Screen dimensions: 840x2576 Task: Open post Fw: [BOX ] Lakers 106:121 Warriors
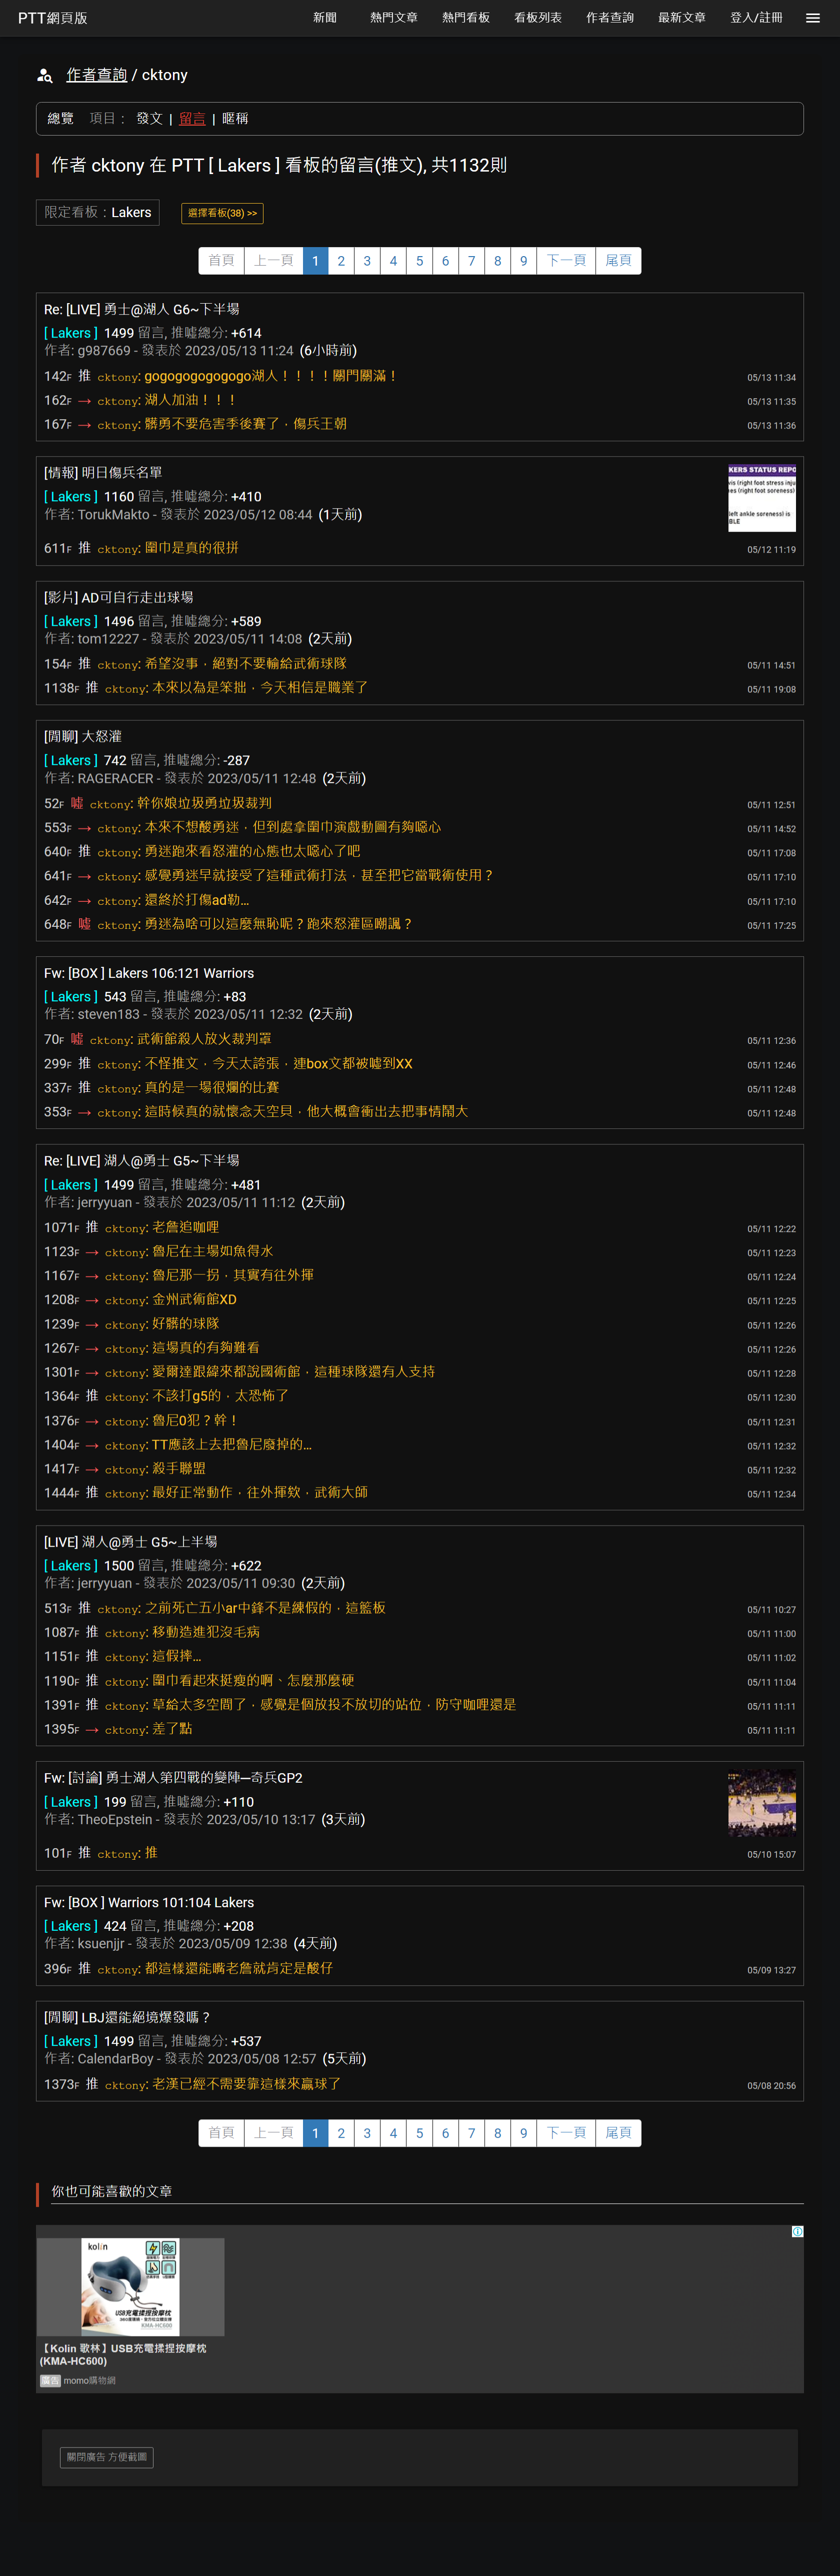[149, 974]
